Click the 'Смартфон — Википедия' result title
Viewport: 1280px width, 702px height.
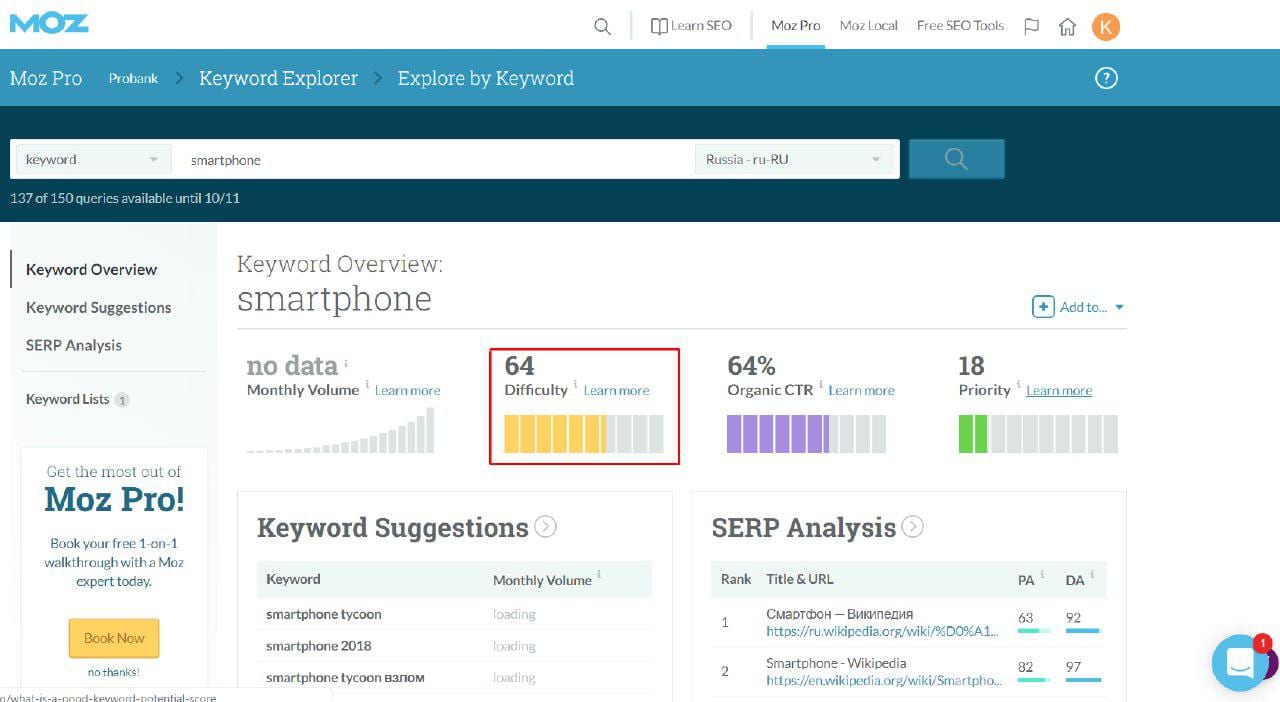pyautogui.click(x=840, y=614)
